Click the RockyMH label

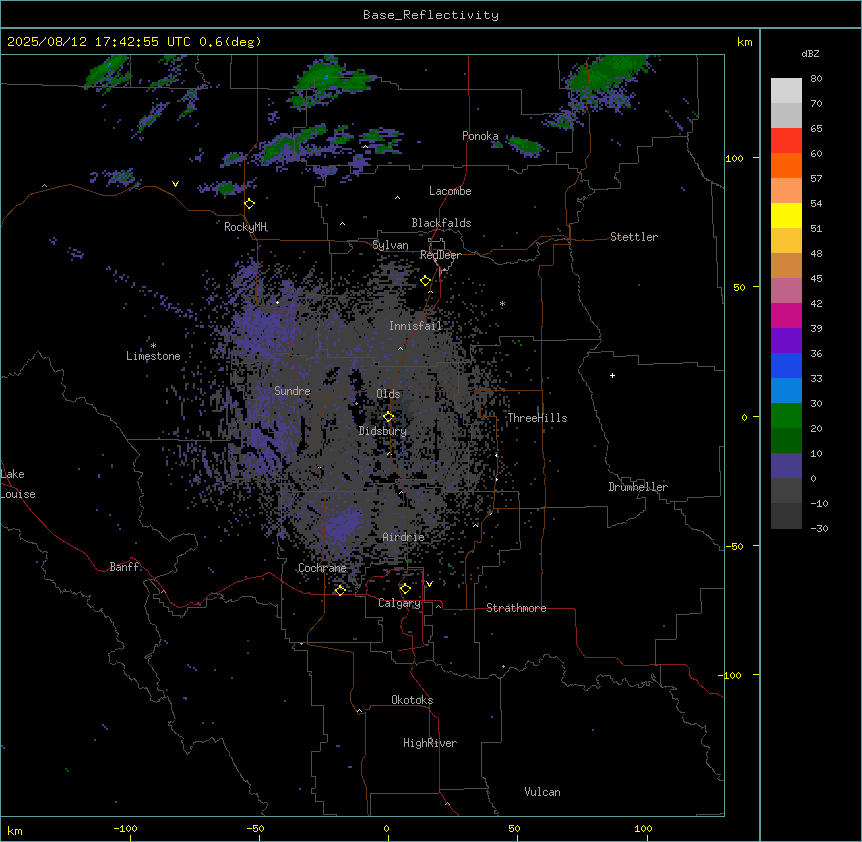click(245, 227)
